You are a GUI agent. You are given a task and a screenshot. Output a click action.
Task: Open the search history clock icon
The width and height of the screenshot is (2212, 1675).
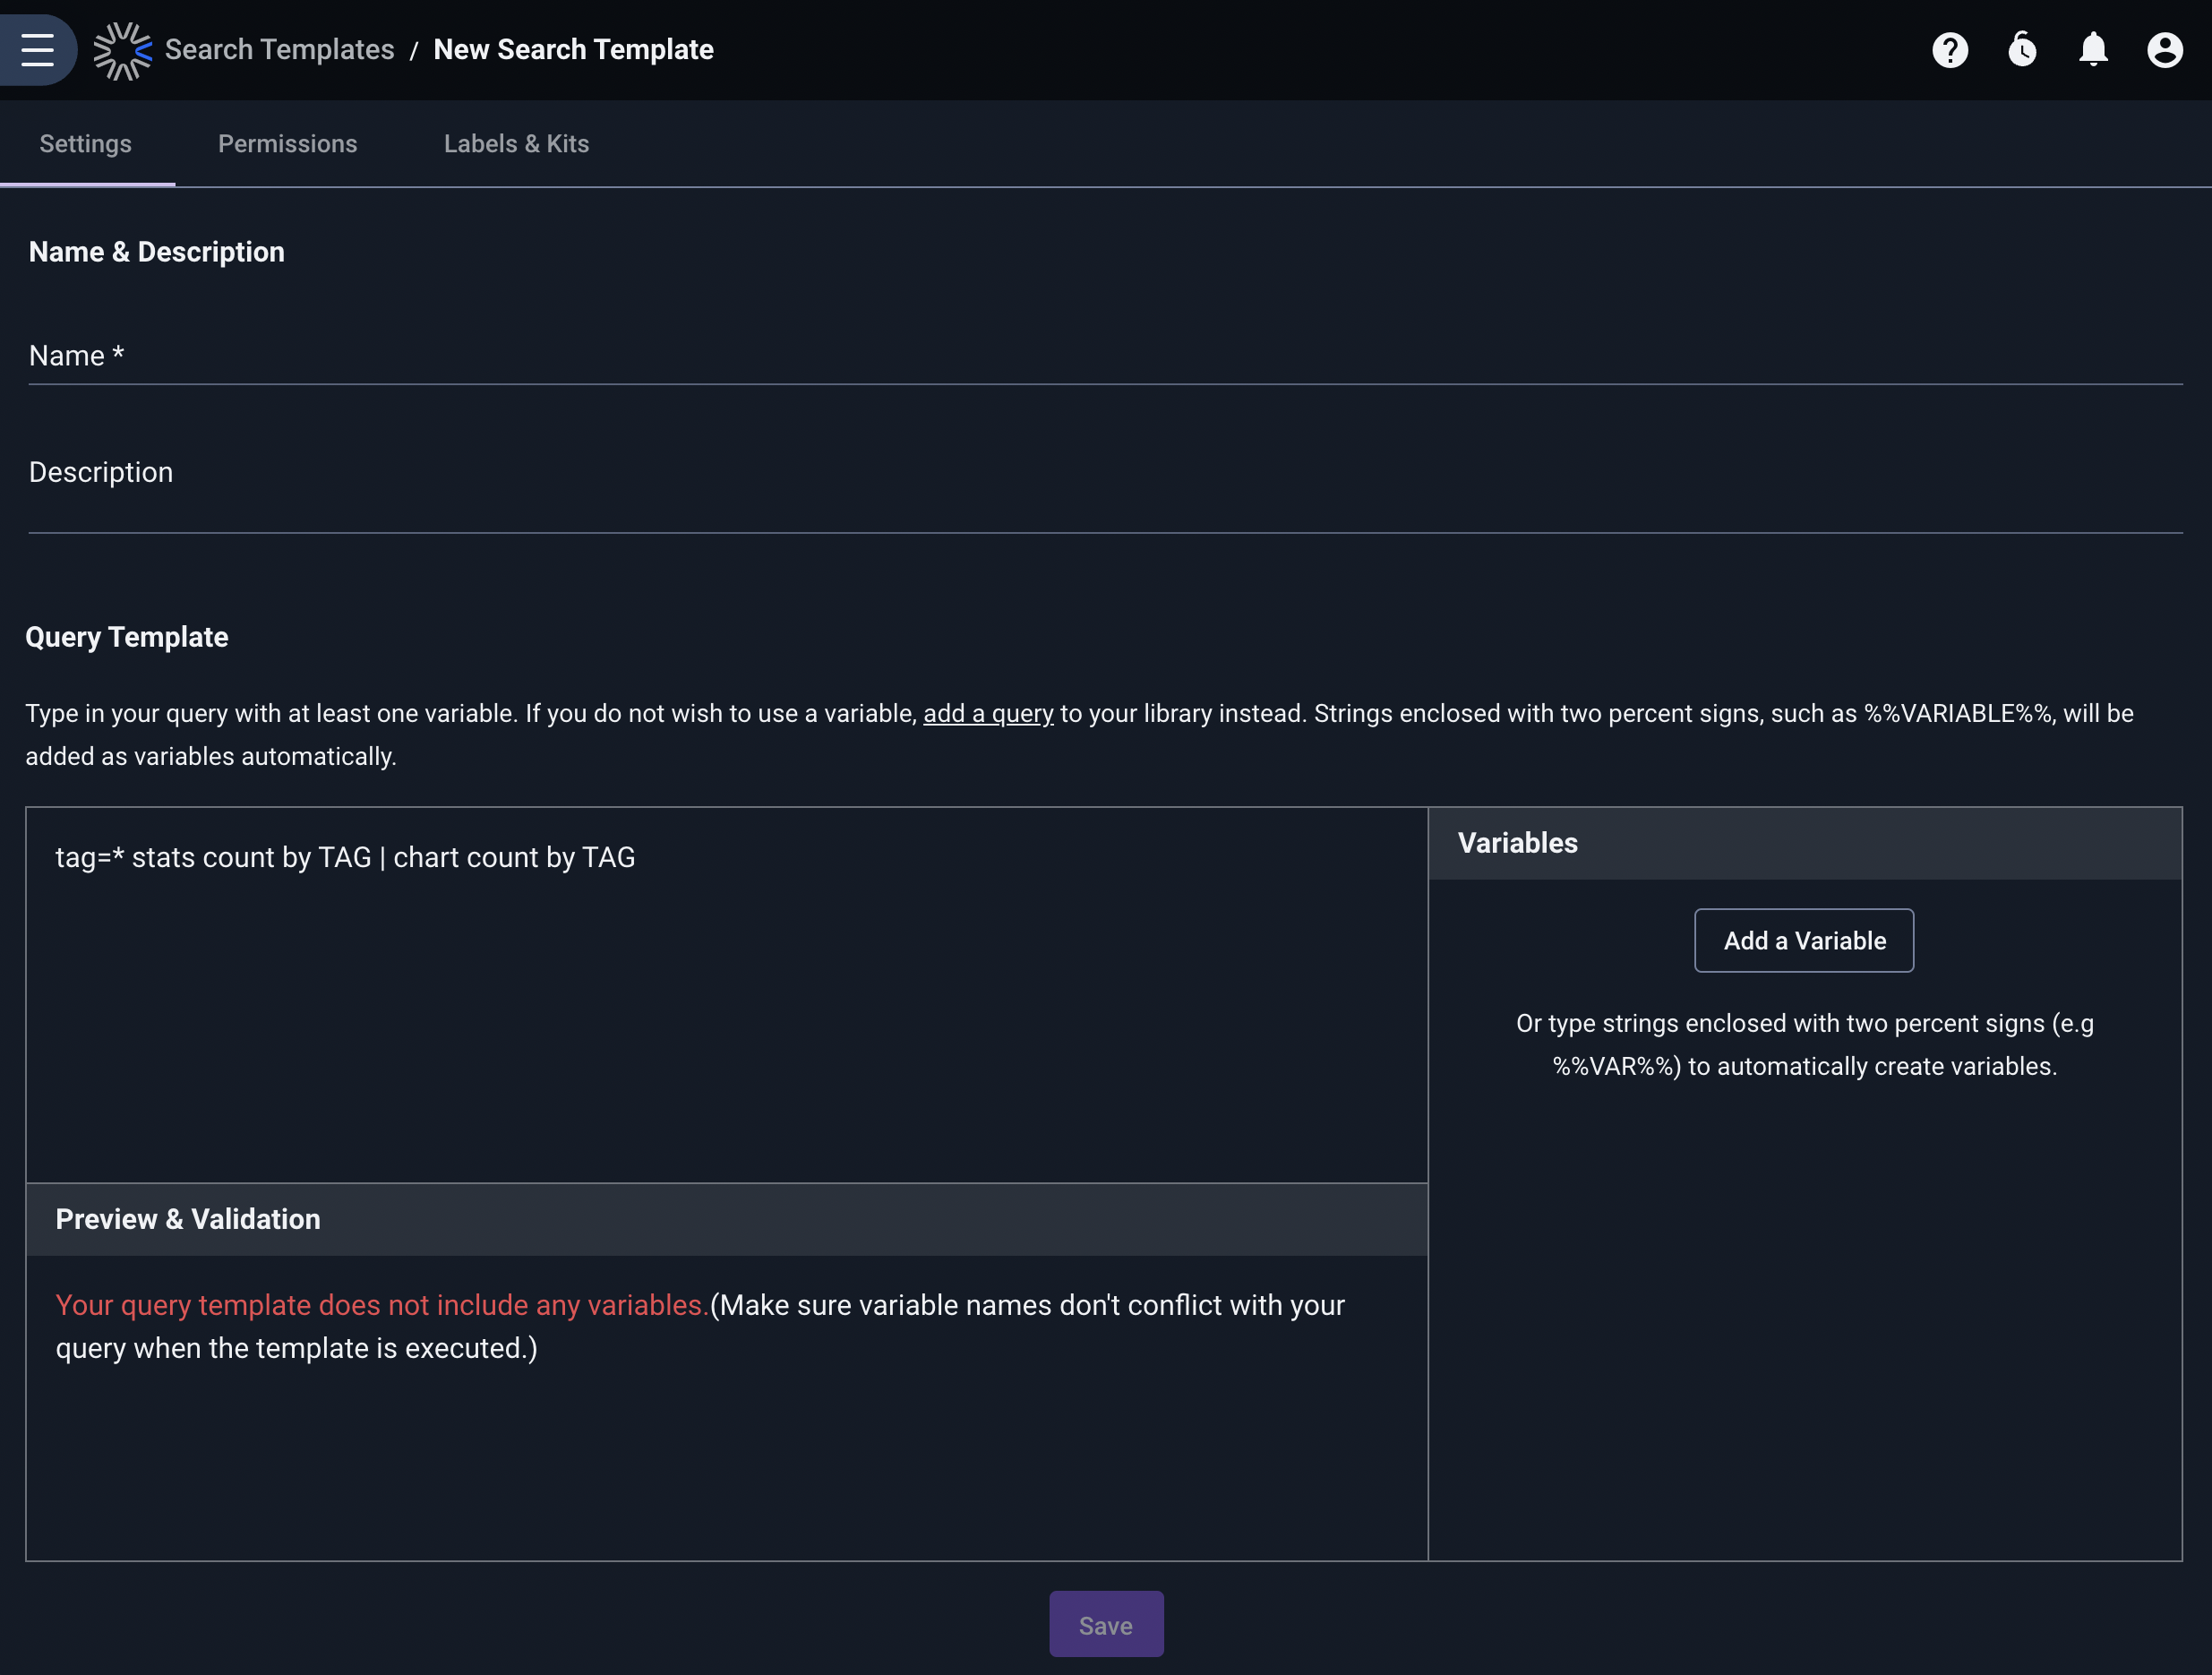(2021, 50)
